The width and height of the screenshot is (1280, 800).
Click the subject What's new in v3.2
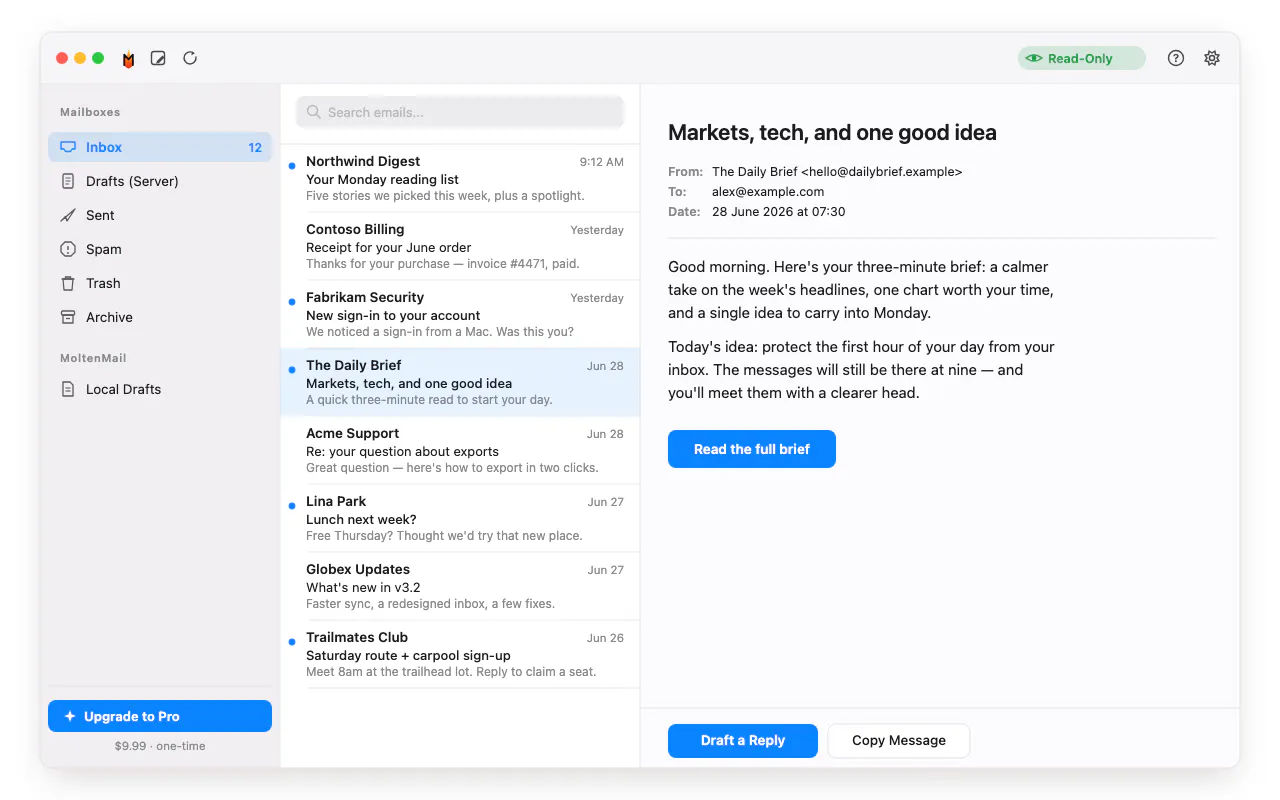(x=363, y=587)
